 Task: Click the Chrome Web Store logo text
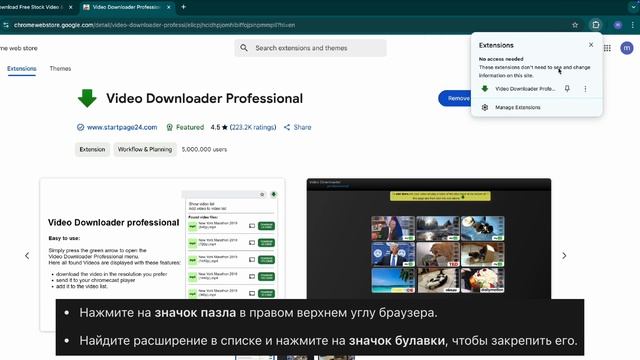pyautogui.click(x=19, y=48)
